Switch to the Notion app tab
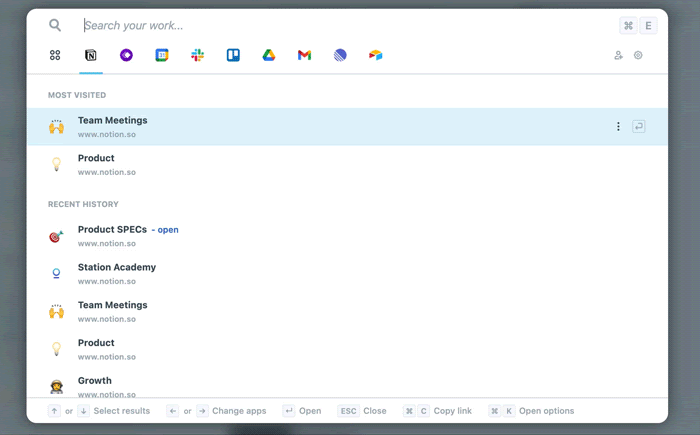Viewport: 700px width, 435px height. point(91,55)
